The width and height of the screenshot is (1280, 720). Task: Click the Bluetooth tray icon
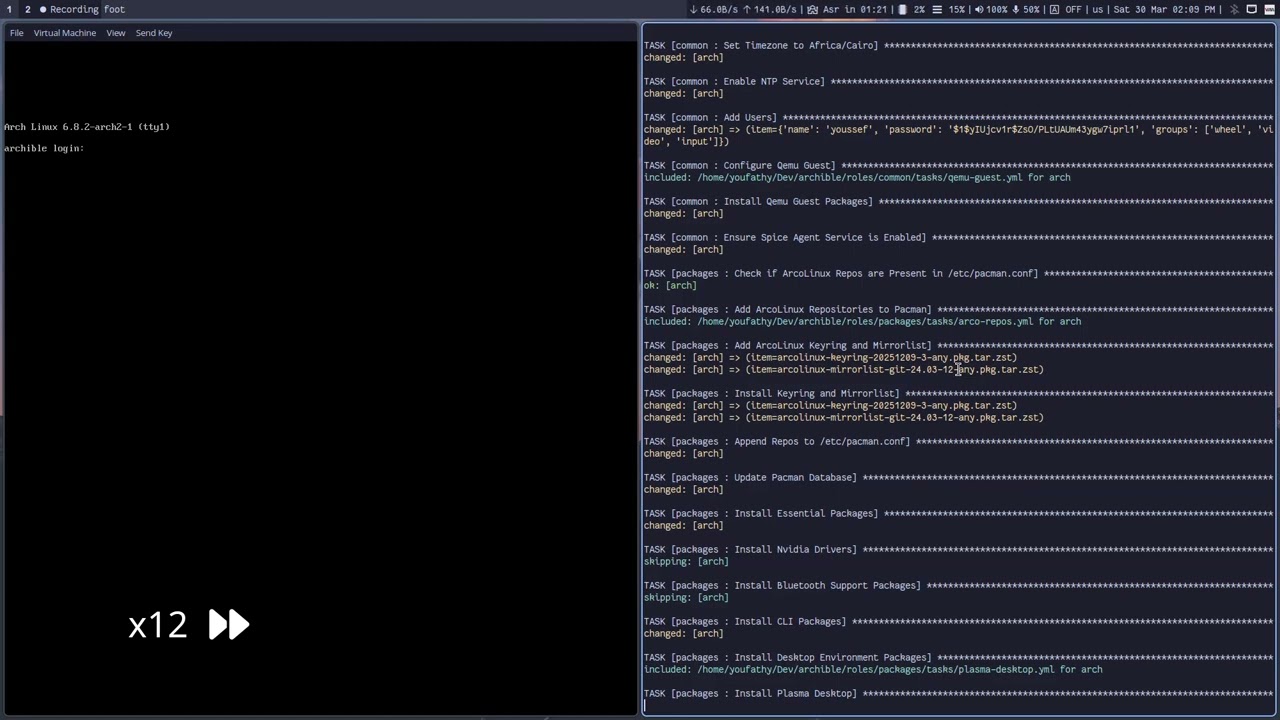click(1235, 9)
